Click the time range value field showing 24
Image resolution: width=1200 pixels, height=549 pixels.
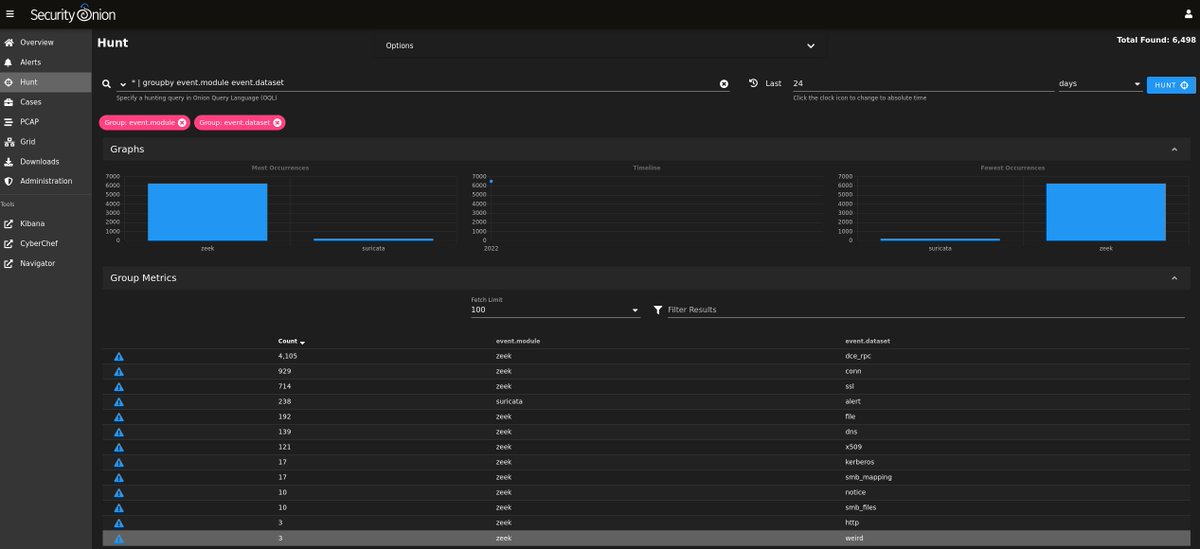click(x=922, y=84)
